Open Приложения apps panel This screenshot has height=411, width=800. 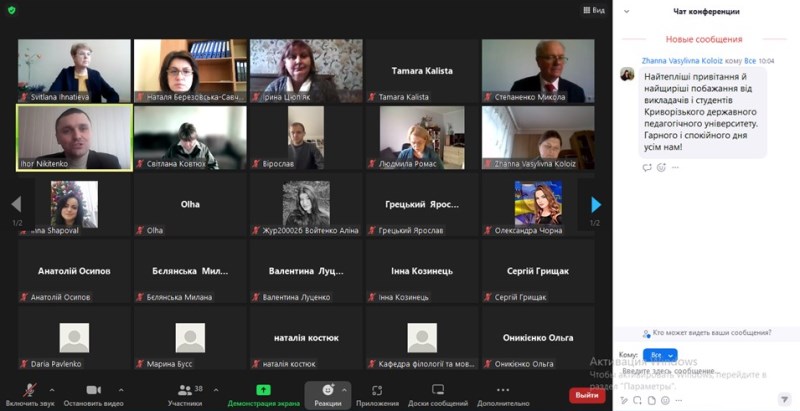(377, 395)
